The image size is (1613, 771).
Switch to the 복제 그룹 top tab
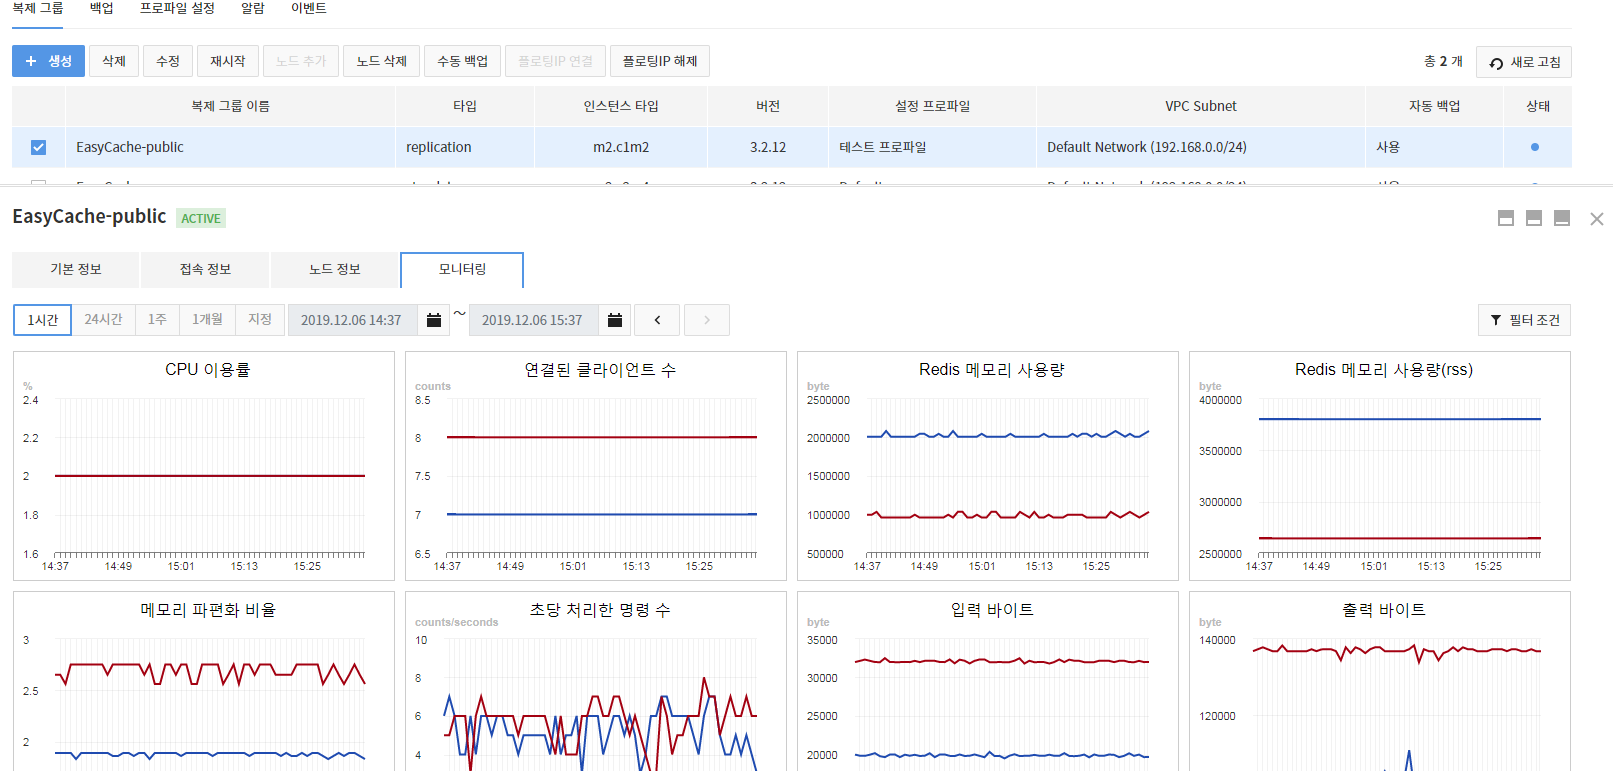pyautogui.click(x=38, y=8)
